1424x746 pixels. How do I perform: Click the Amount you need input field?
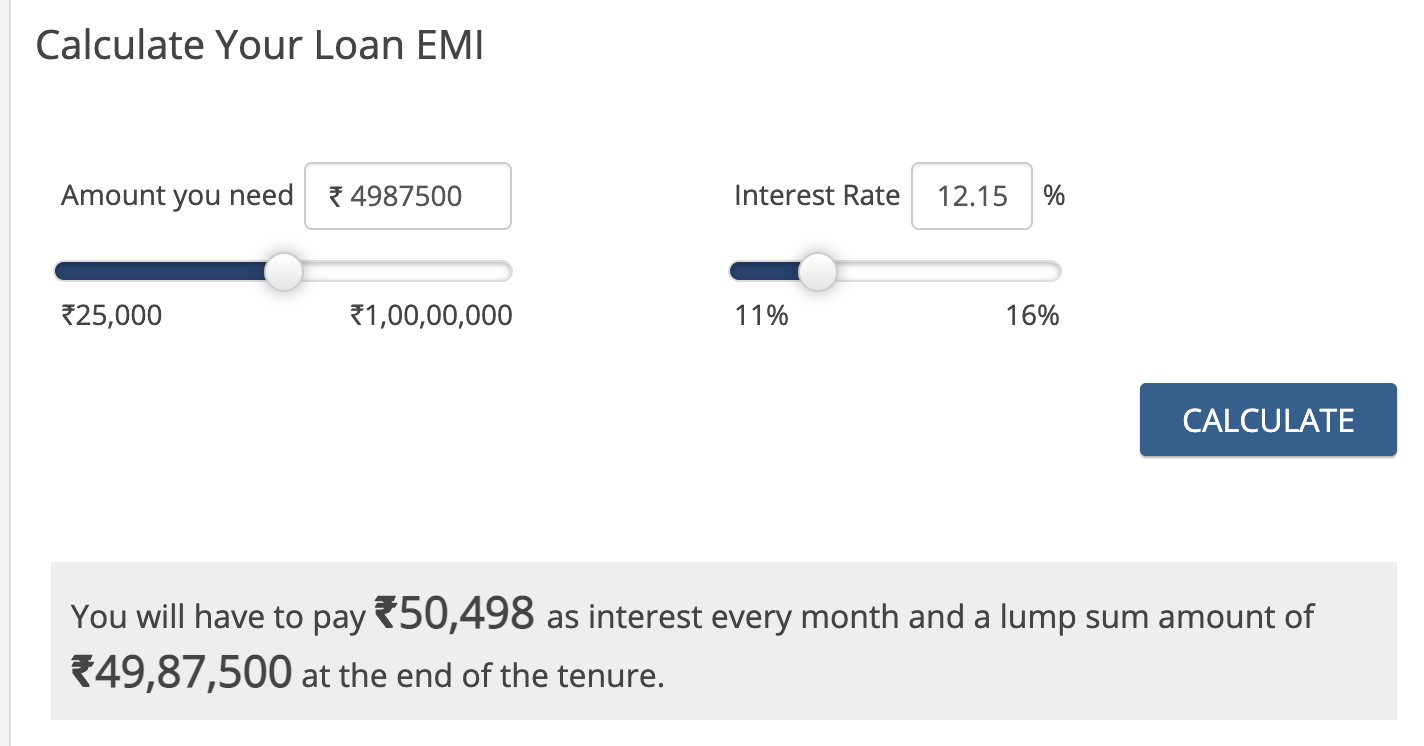point(408,196)
